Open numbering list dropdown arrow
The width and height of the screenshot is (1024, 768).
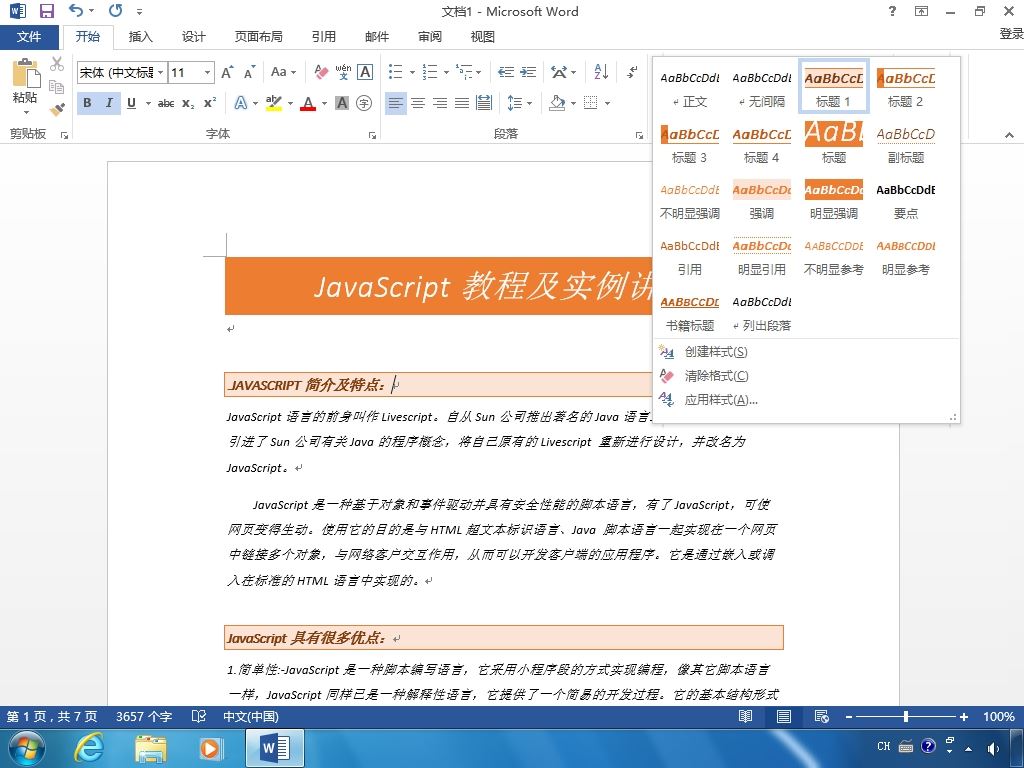point(446,72)
